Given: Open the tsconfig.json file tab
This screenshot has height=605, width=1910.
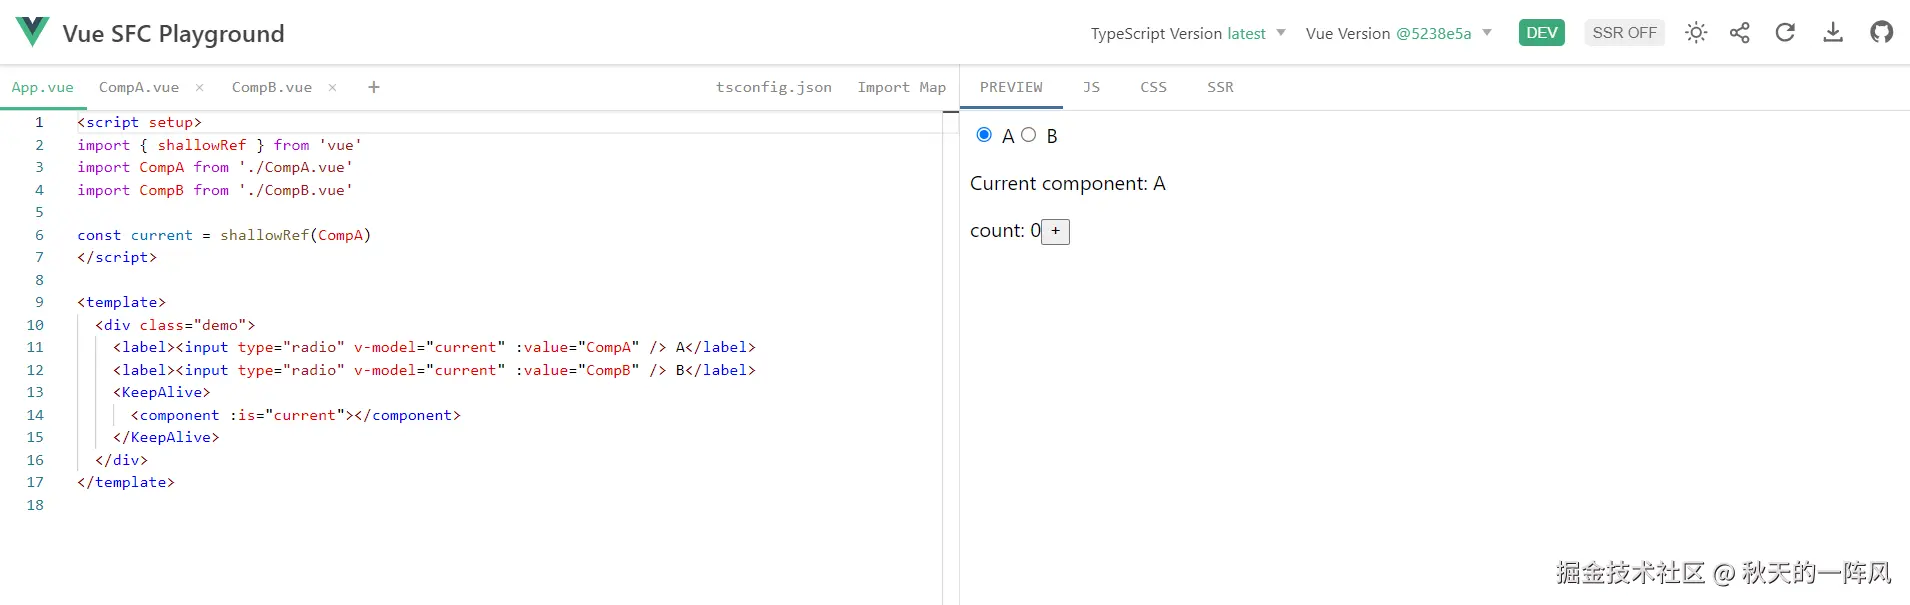Looking at the screenshot, I should (x=773, y=88).
